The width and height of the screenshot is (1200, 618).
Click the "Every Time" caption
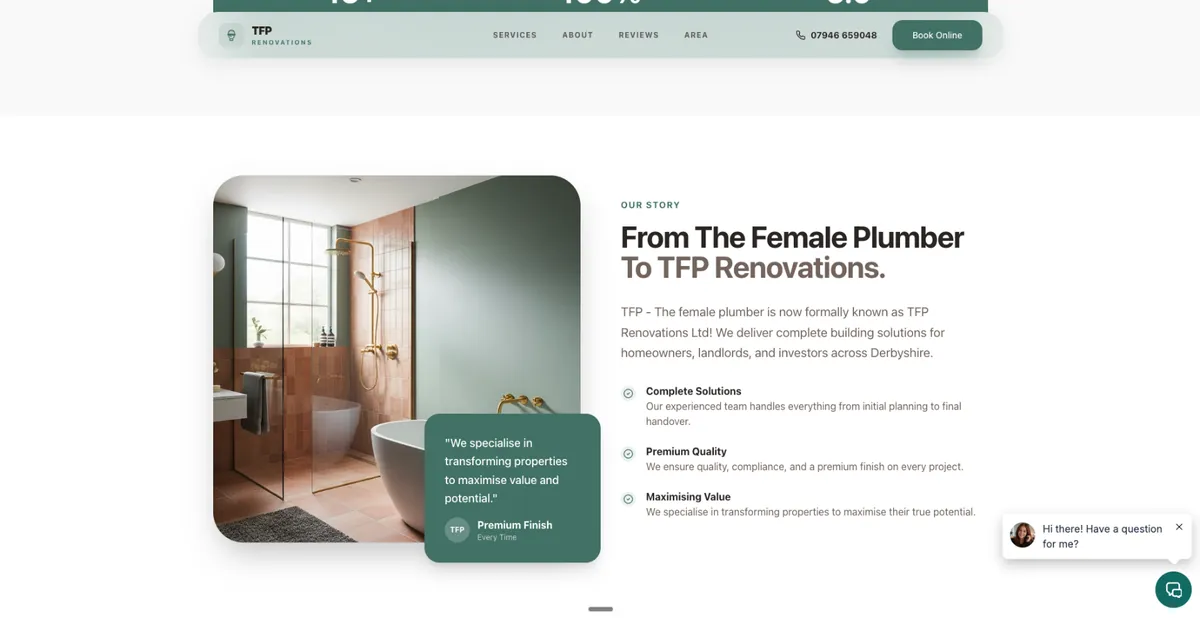point(497,538)
